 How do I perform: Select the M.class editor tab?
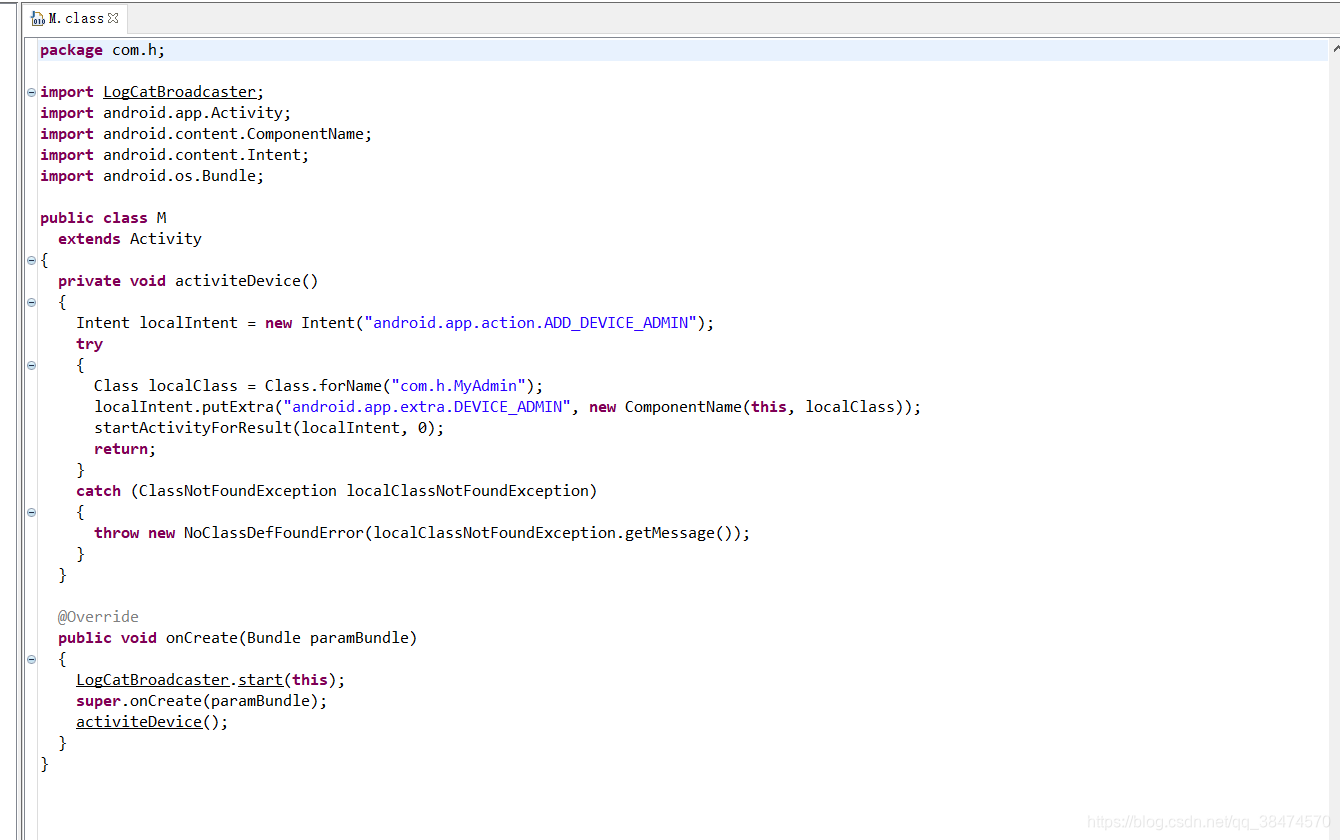click(74, 18)
